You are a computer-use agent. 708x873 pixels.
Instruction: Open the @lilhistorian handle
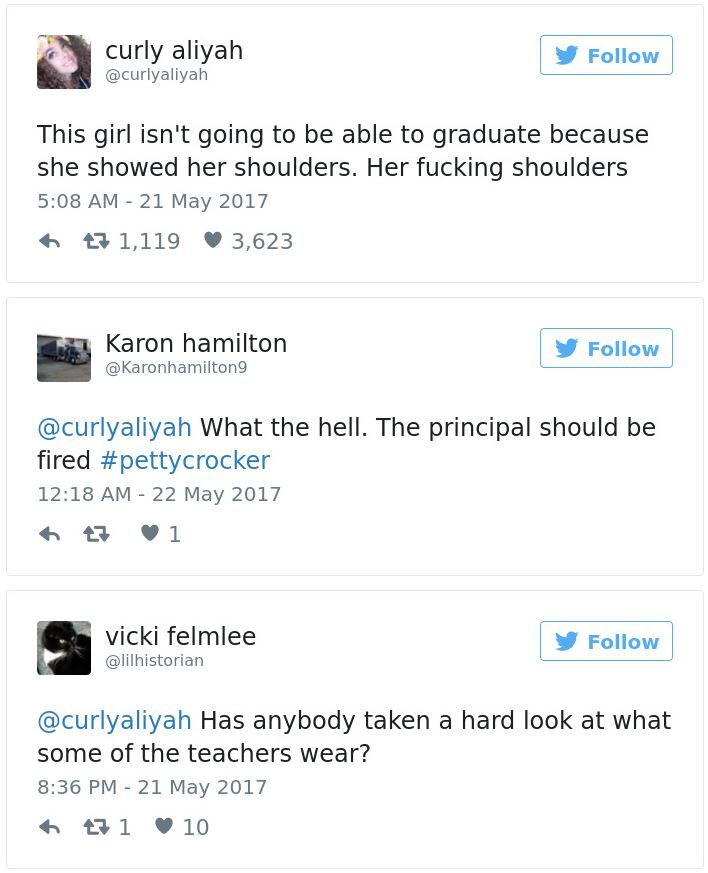154,661
